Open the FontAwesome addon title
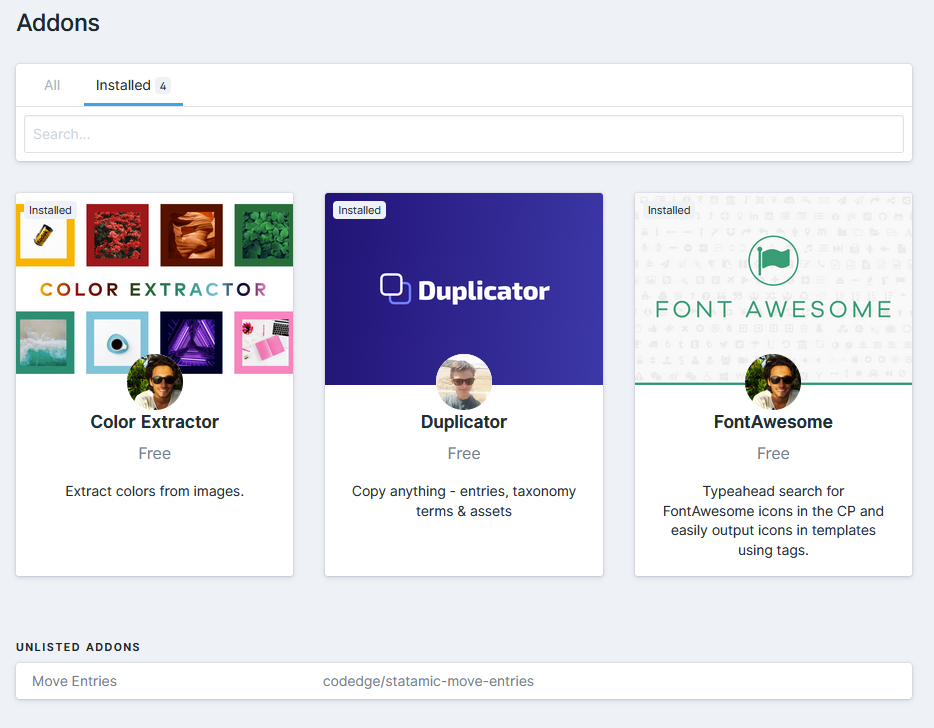This screenshot has width=934, height=728. [x=773, y=422]
